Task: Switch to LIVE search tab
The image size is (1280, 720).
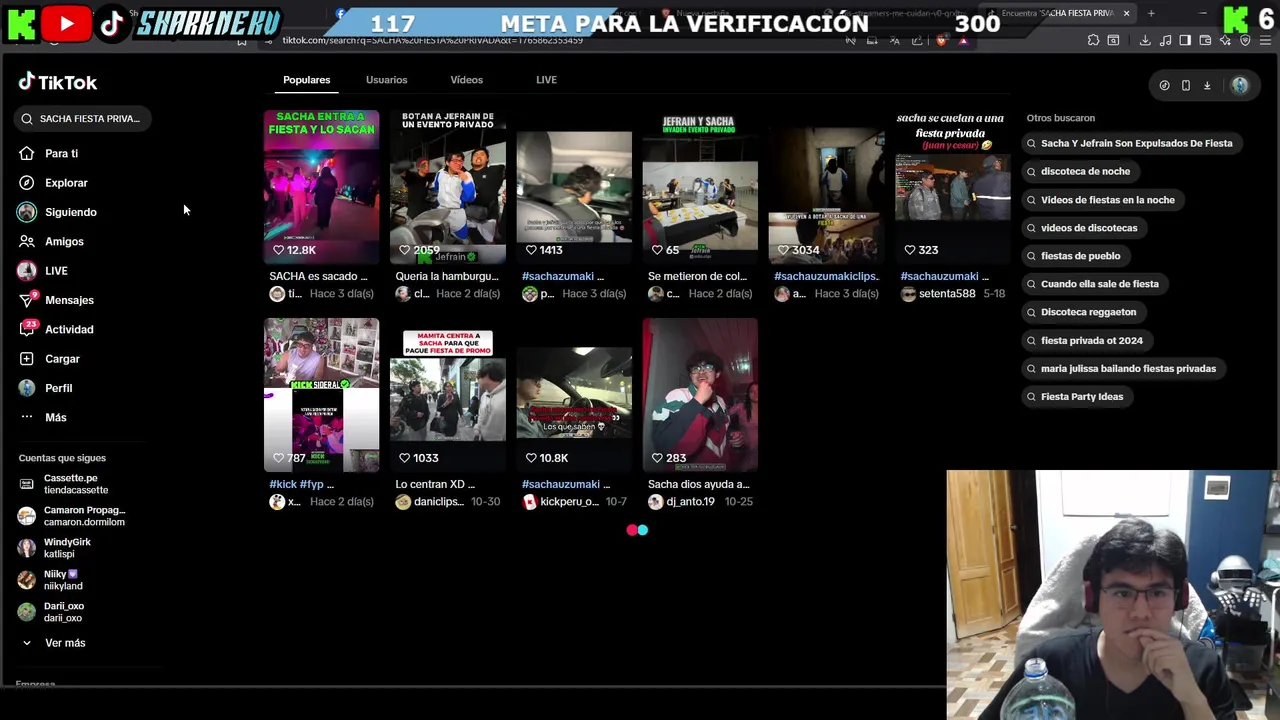Action: pyautogui.click(x=546, y=80)
